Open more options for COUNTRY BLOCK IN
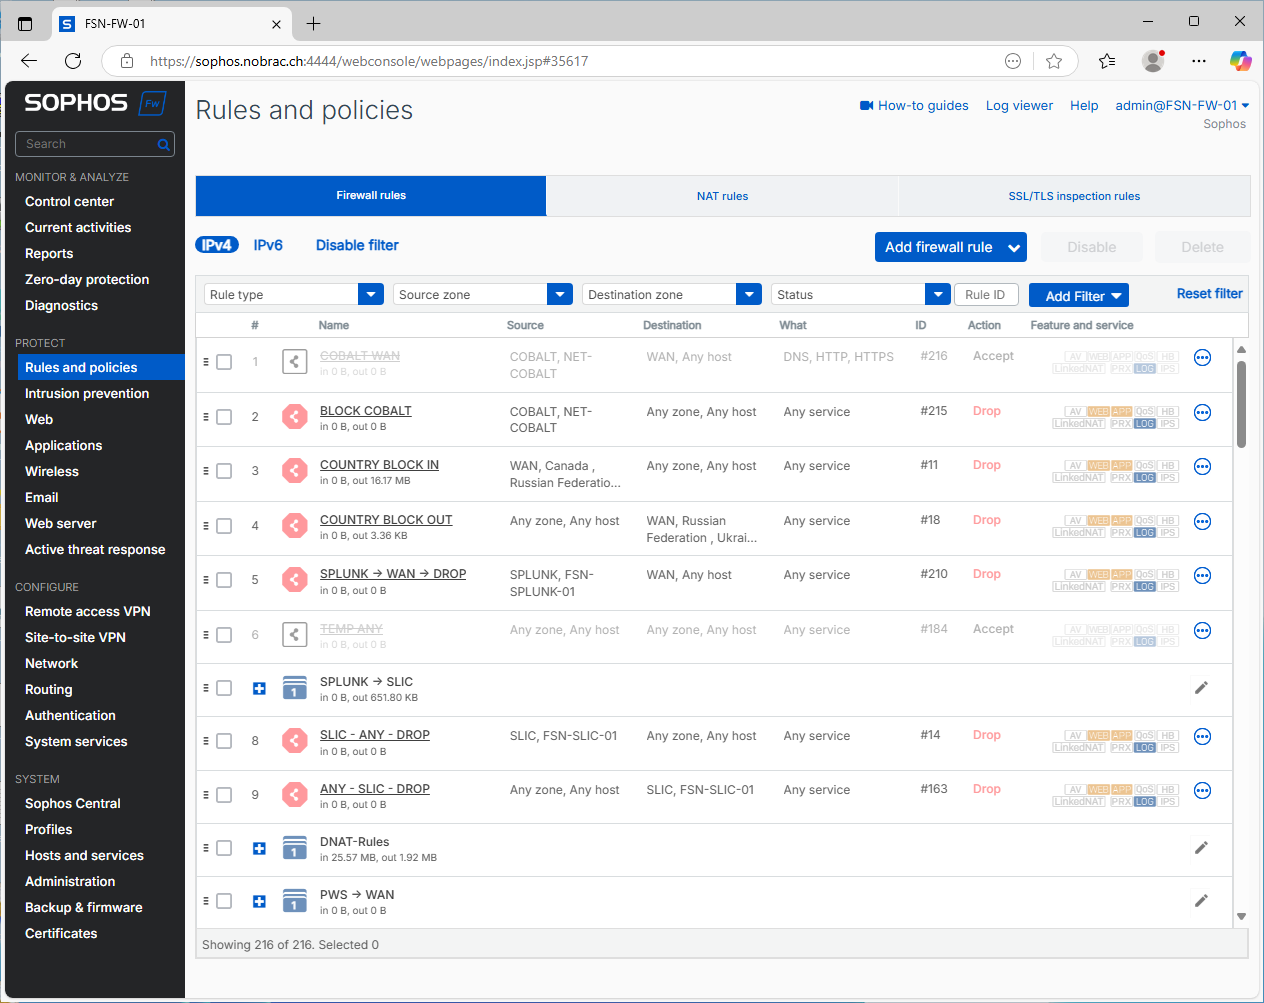This screenshot has height=1003, width=1264. [x=1202, y=467]
